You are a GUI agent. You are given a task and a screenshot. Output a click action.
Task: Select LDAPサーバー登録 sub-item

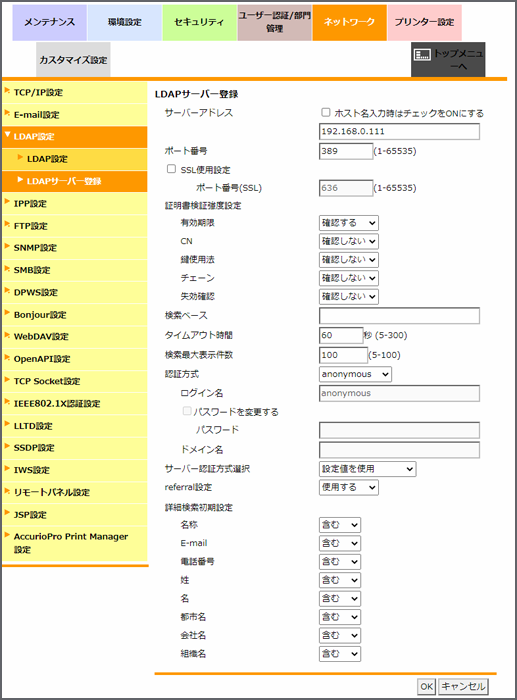(75, 181)
